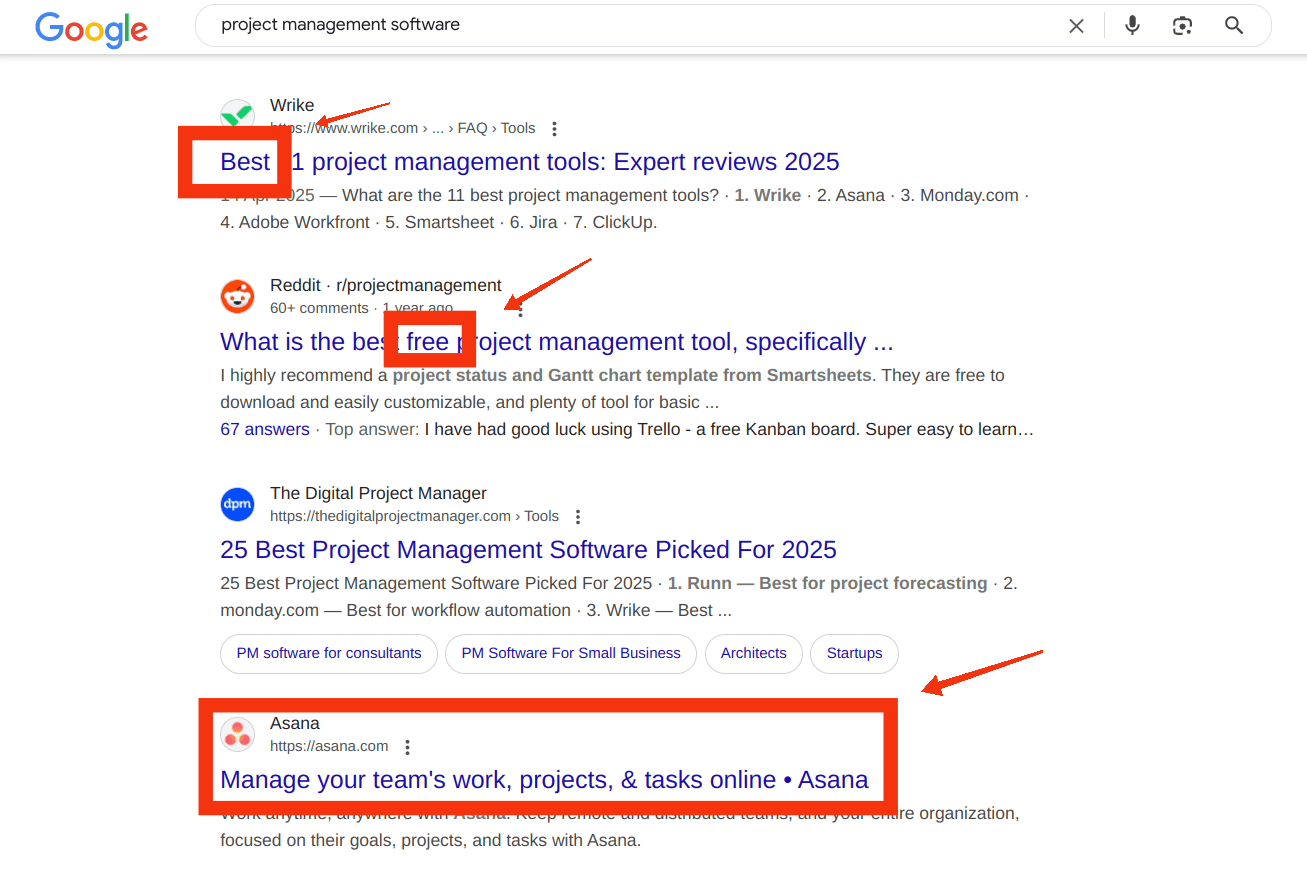Select PM software for consultants chip
Screen dimensions: 1307x871
point(329,653)
